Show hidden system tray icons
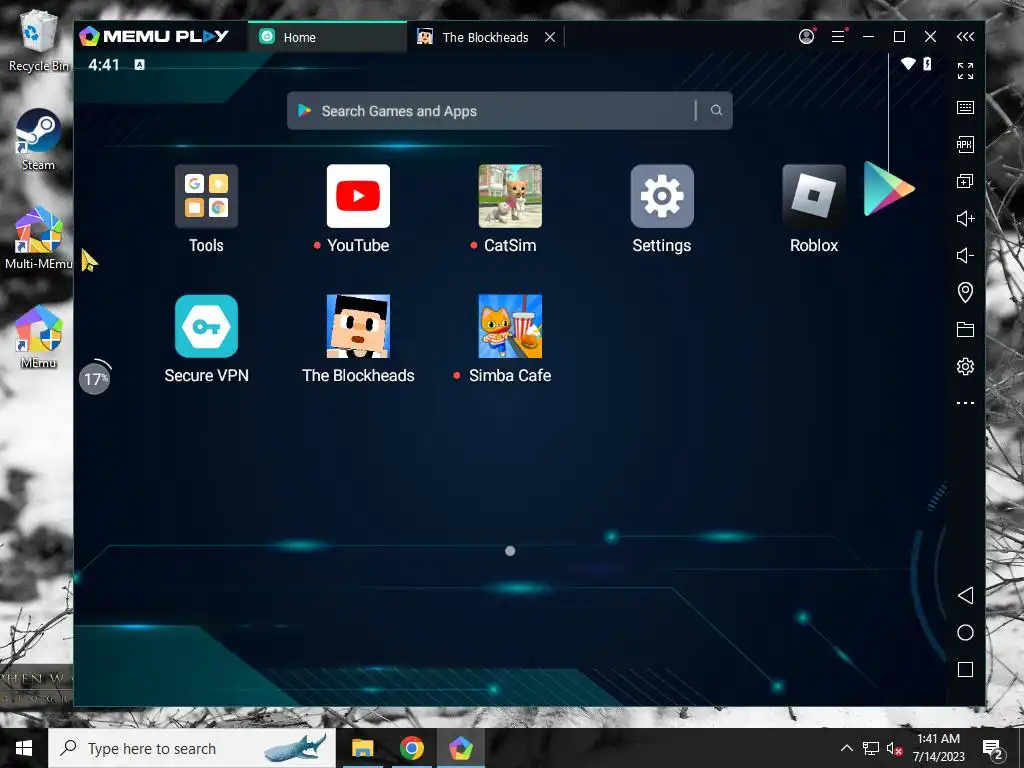 click(846, 748)
